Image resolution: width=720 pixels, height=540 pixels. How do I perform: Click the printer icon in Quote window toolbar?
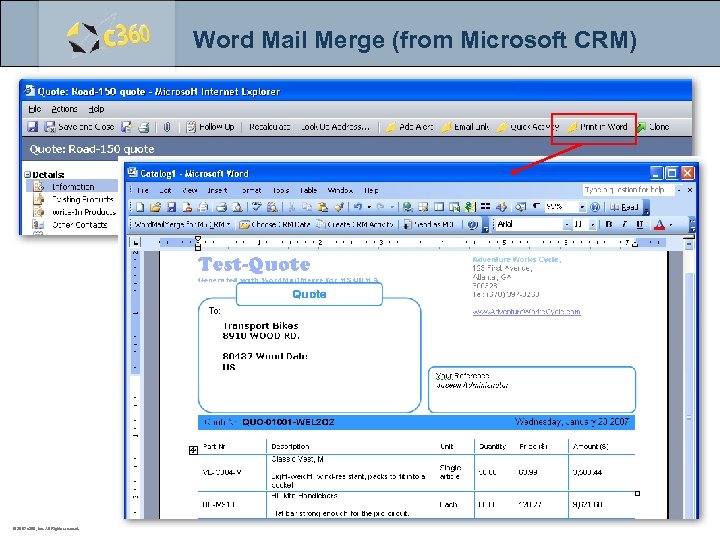point(144,127)
